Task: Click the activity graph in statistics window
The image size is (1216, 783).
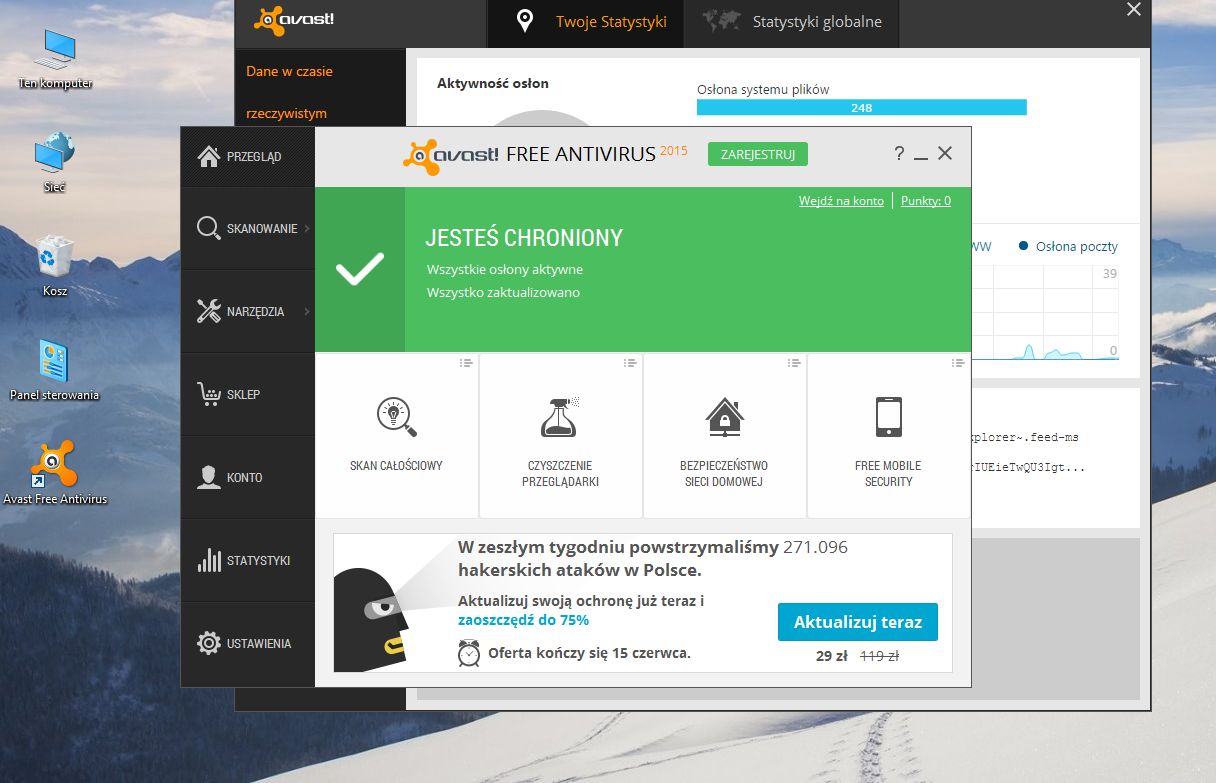Action: (x=1045, y=311)
